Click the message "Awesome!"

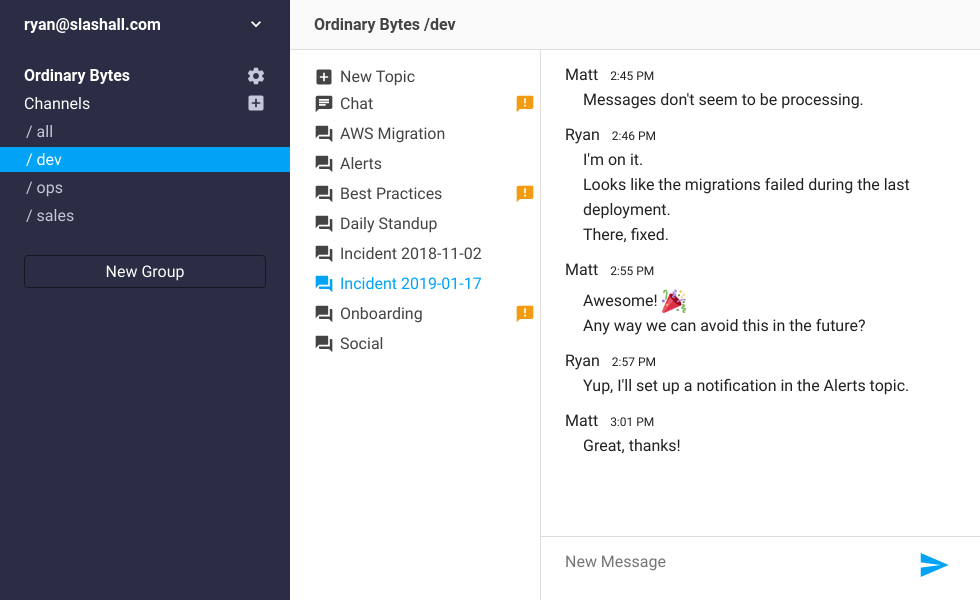click(x=619, y=301)
